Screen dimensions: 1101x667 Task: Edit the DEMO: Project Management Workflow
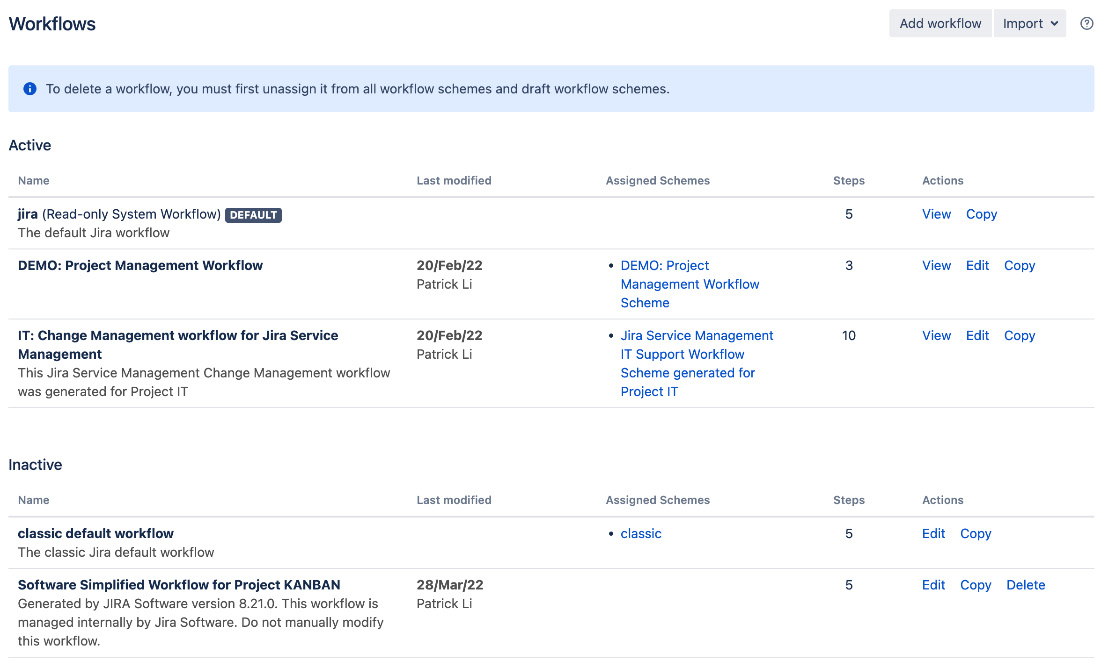(x=977, y=265)
